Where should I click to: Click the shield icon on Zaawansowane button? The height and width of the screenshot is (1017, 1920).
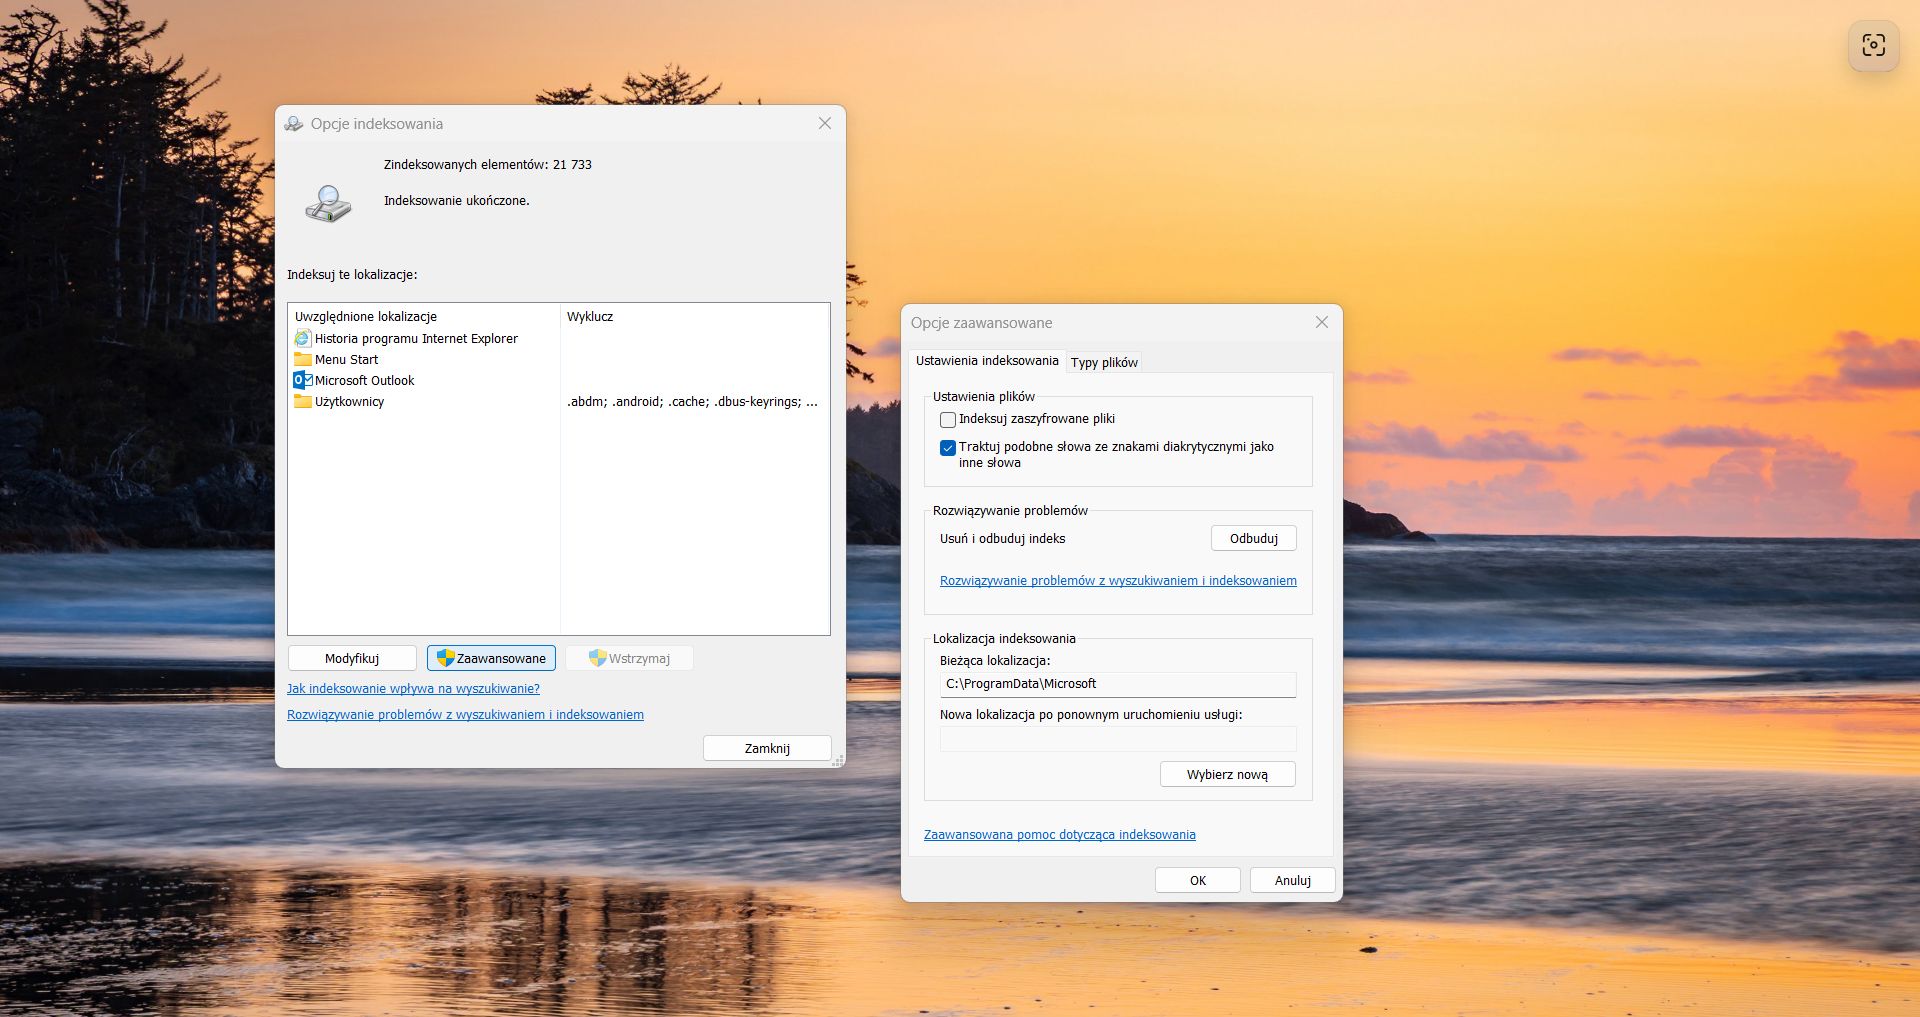pos(446,658)
